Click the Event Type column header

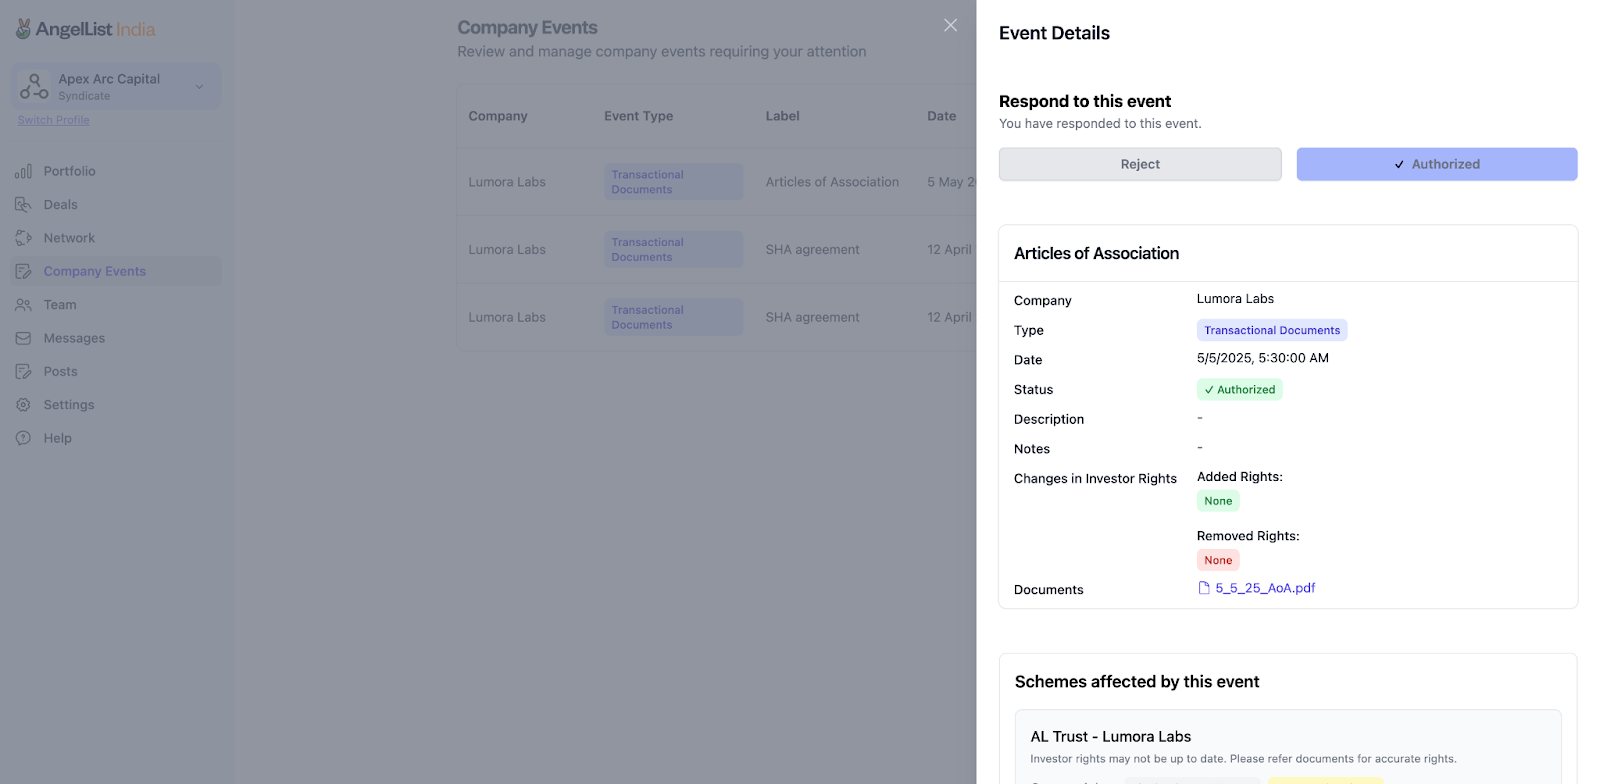[638, 116]
